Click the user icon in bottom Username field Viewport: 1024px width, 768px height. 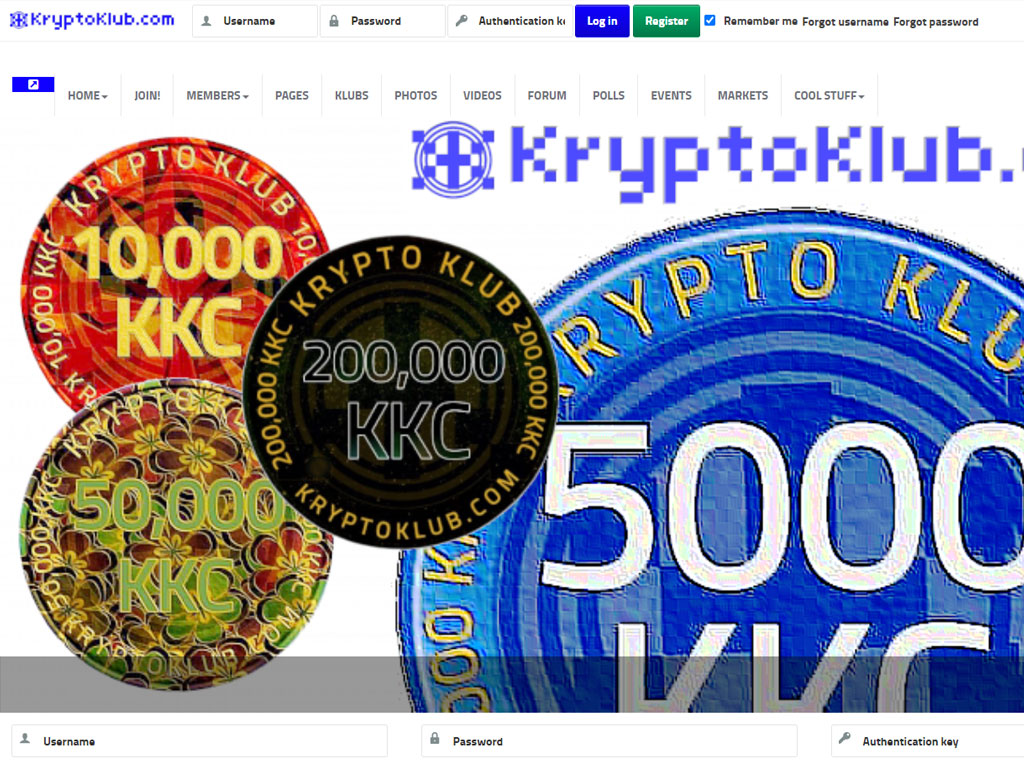25,739
